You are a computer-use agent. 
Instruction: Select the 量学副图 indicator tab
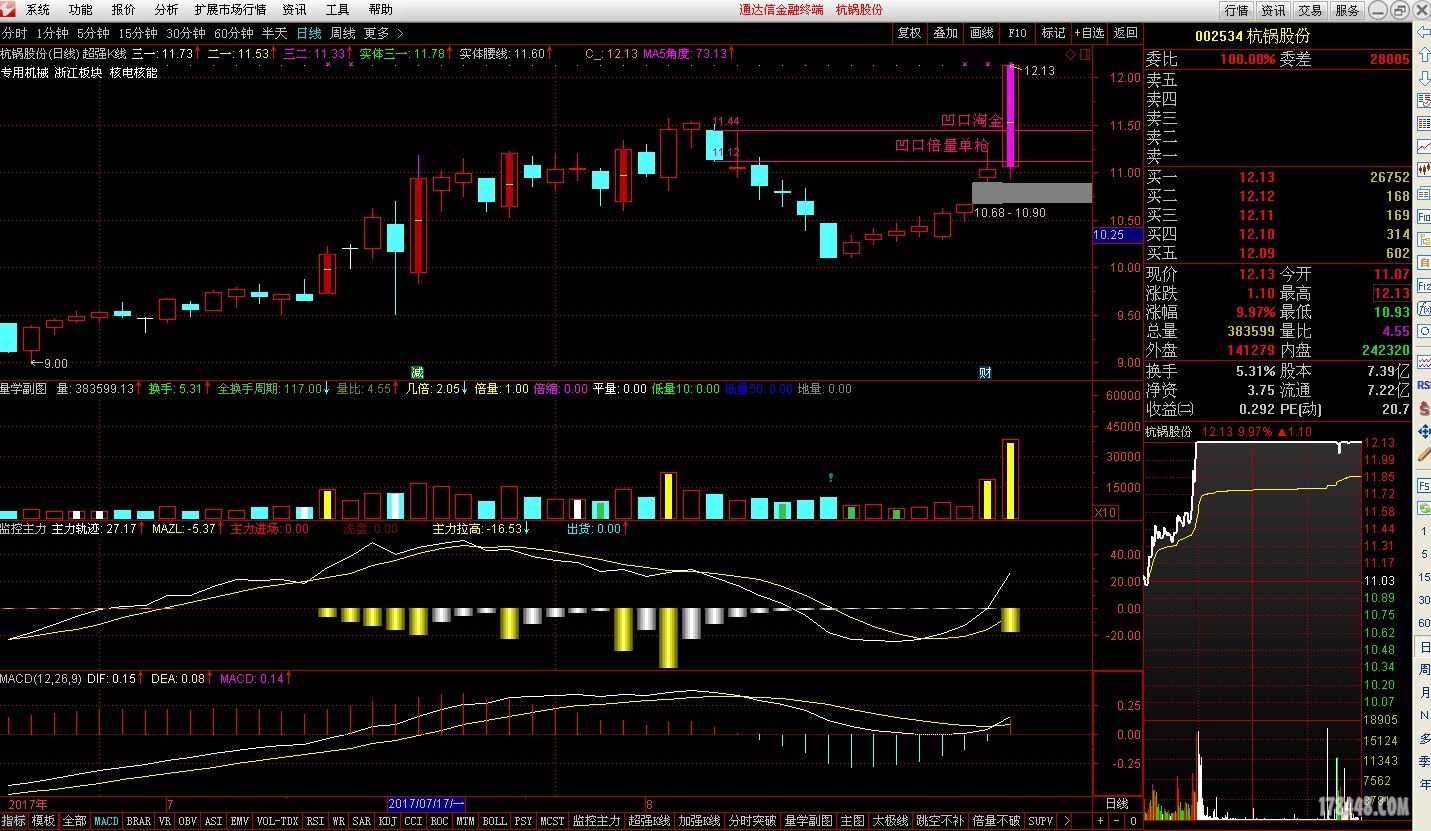(808, 821)
